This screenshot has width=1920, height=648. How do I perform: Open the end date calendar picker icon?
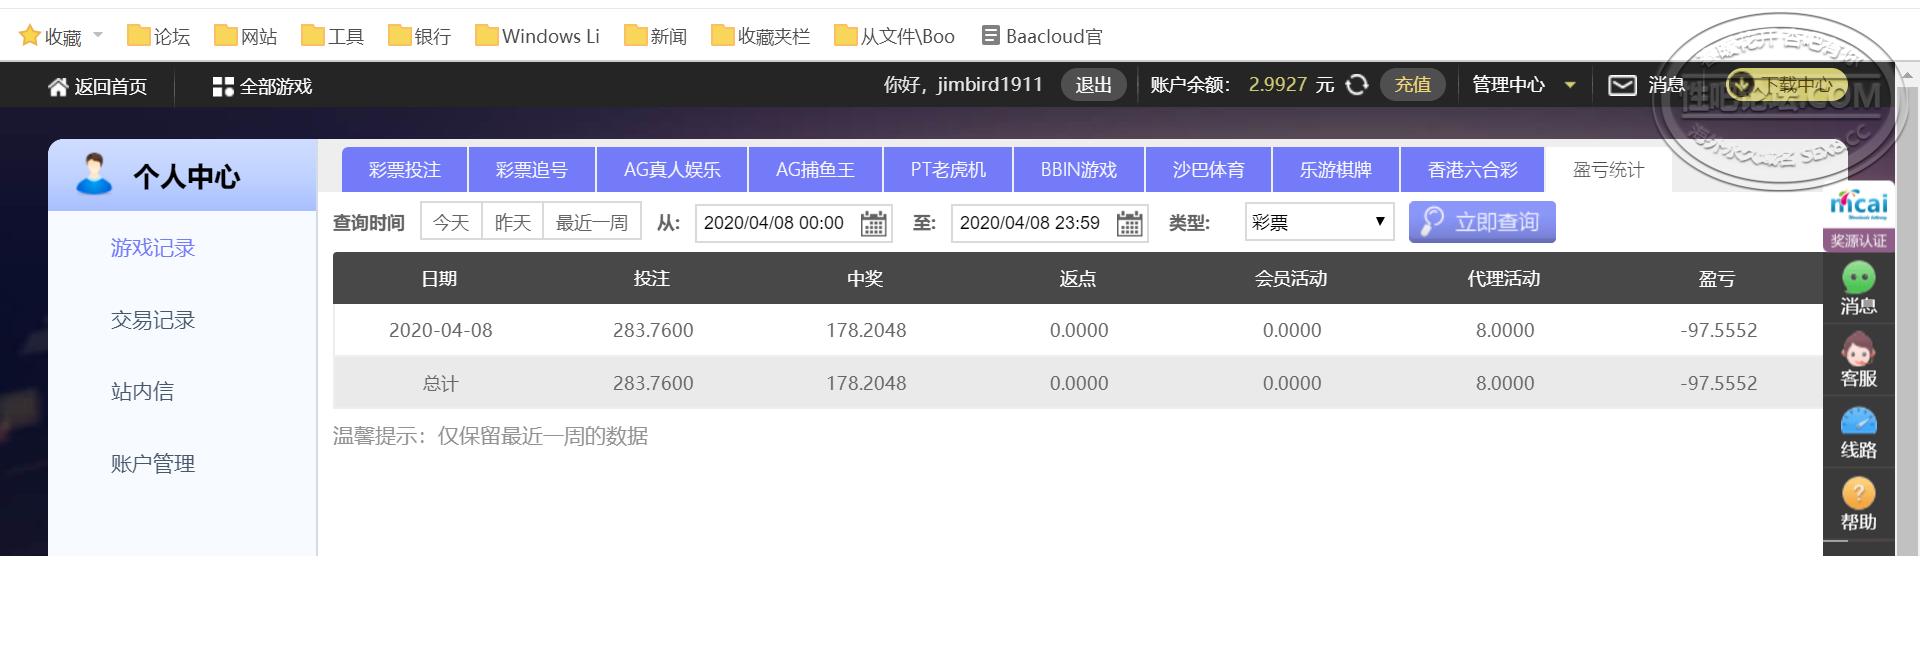tap(1129, 223)
